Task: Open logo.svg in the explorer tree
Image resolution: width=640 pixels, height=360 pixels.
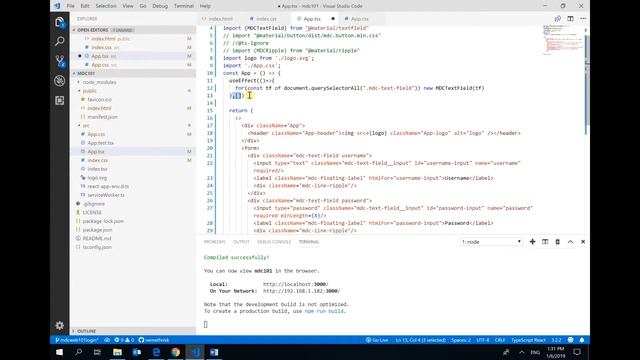Action: pyautogui.click(x=97, y=178)
